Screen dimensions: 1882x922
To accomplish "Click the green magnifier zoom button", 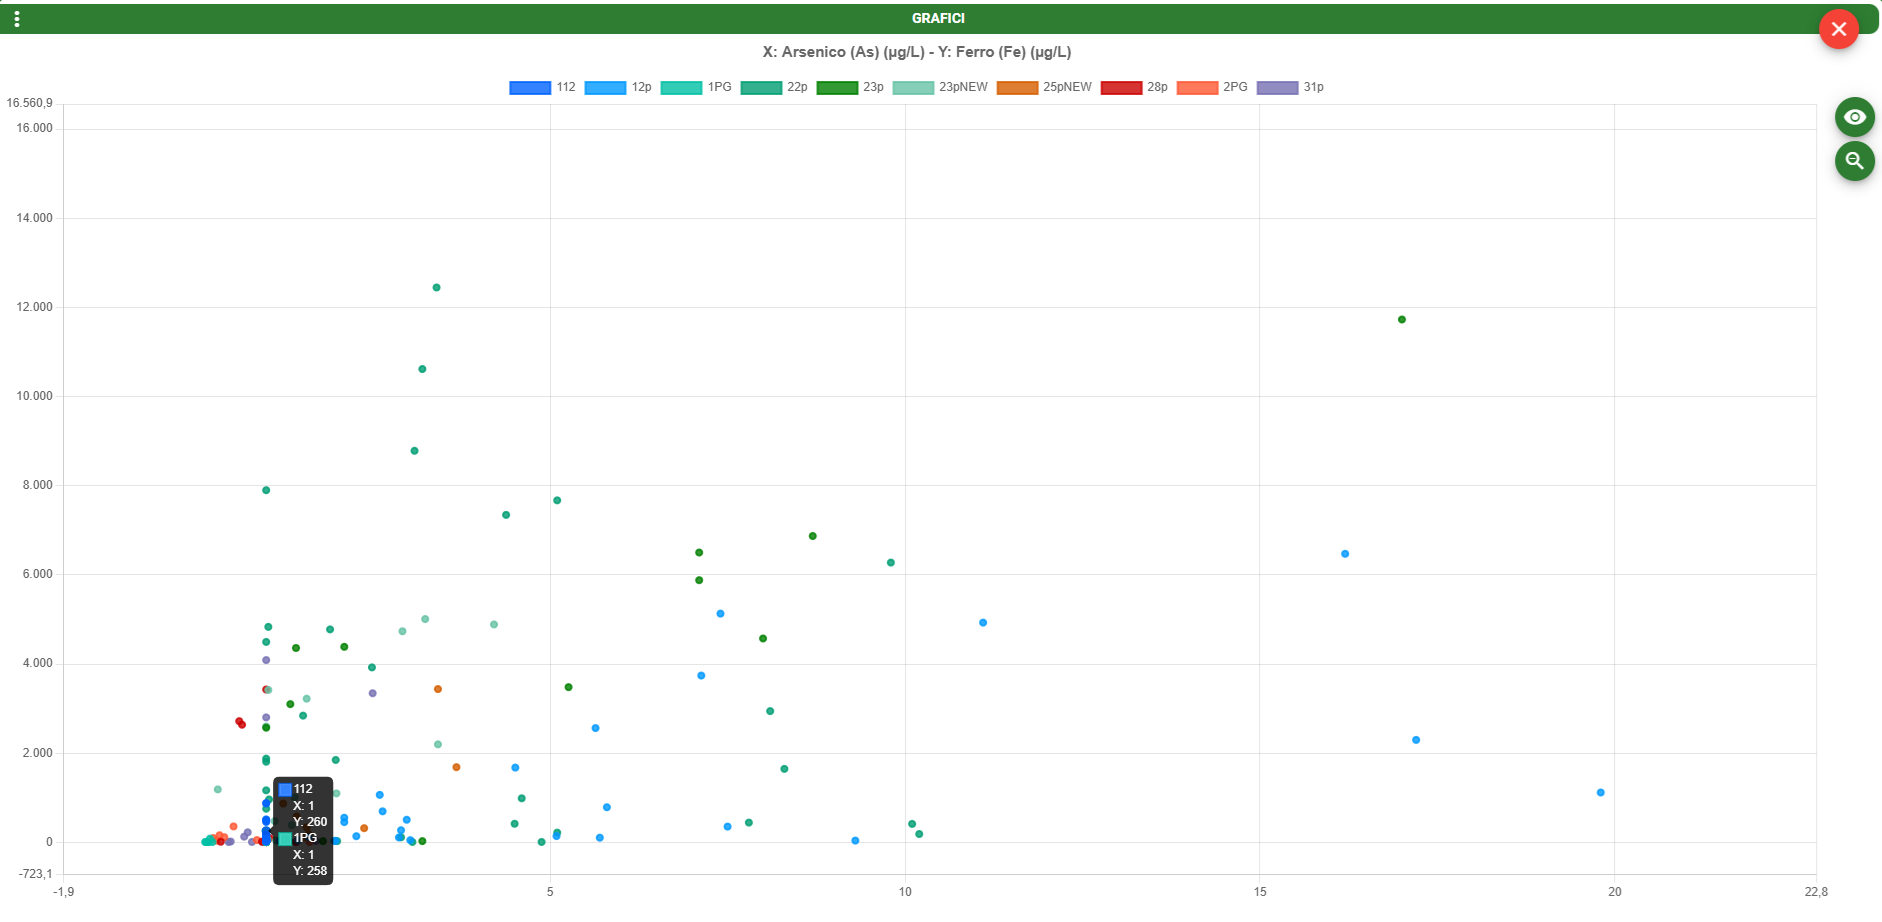I will pos(1854,161).
